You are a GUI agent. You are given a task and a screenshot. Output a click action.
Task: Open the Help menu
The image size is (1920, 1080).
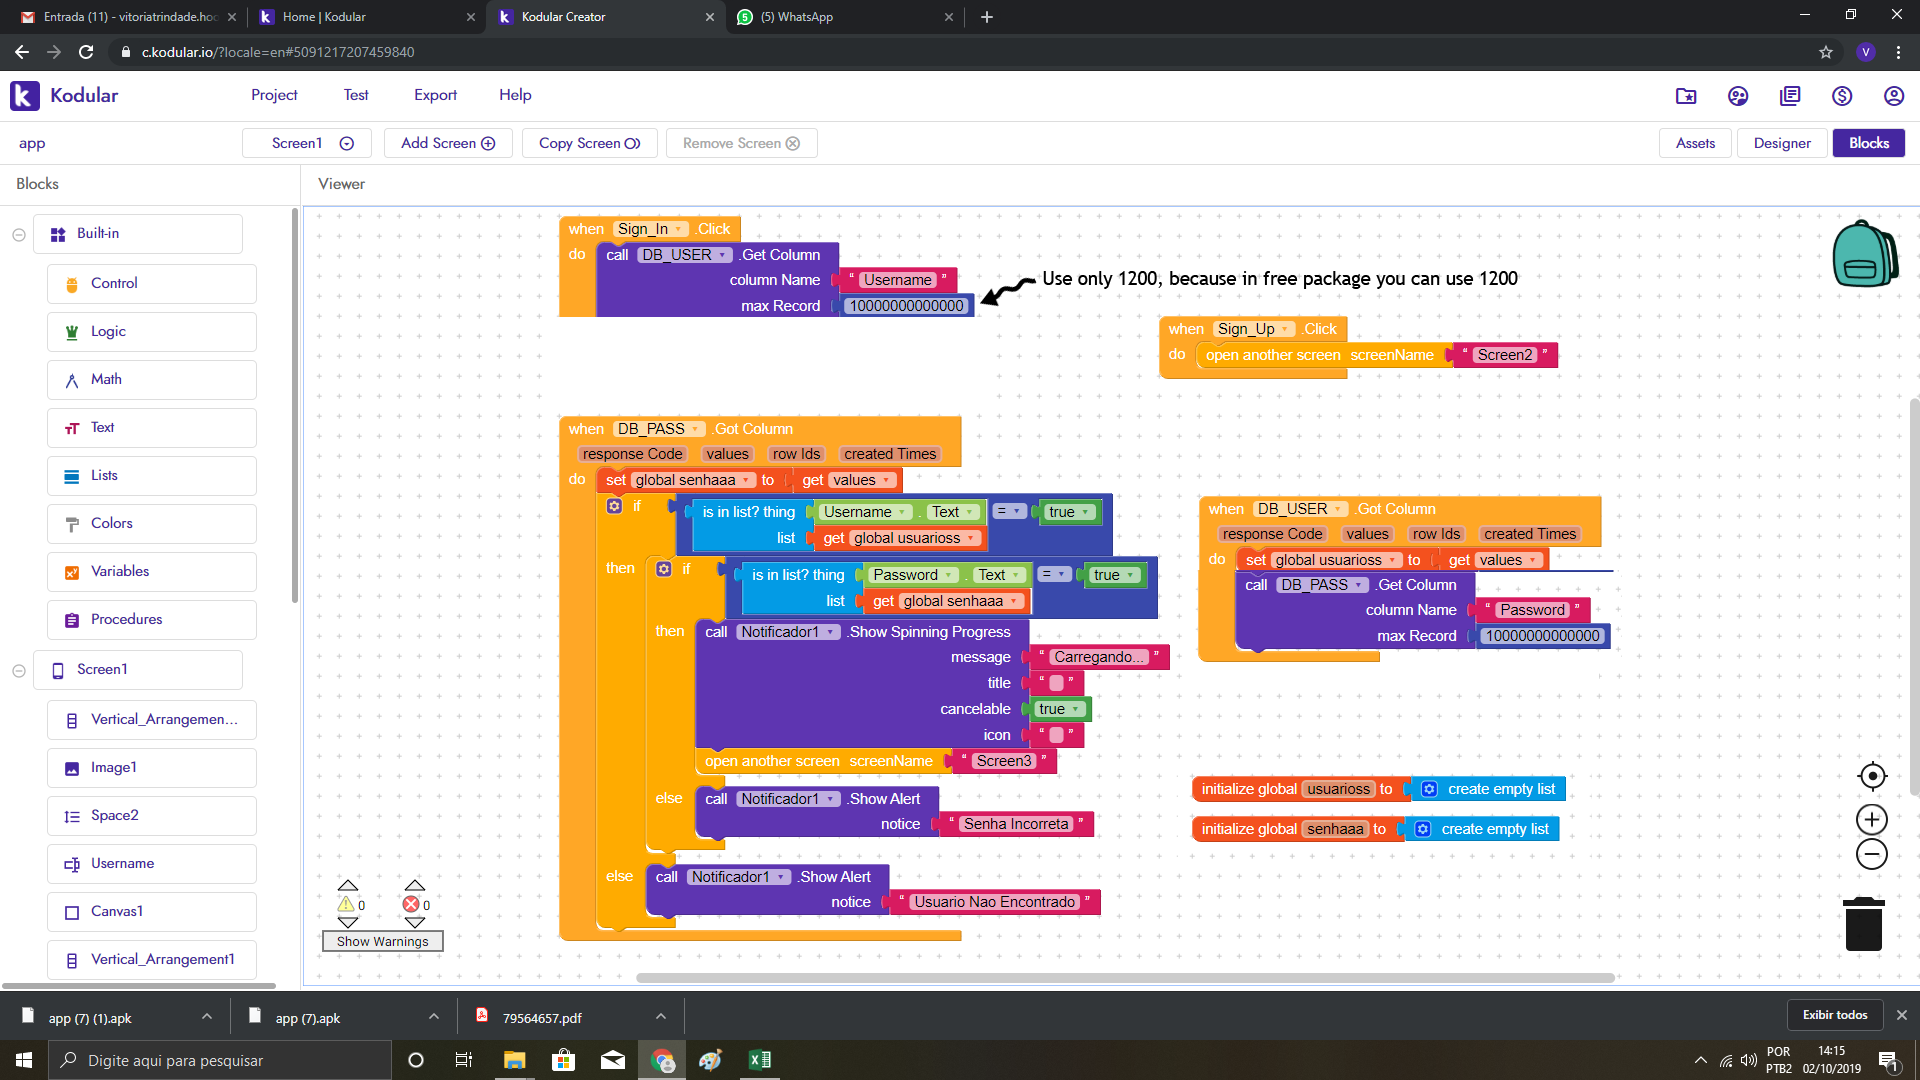pos(515,95)
